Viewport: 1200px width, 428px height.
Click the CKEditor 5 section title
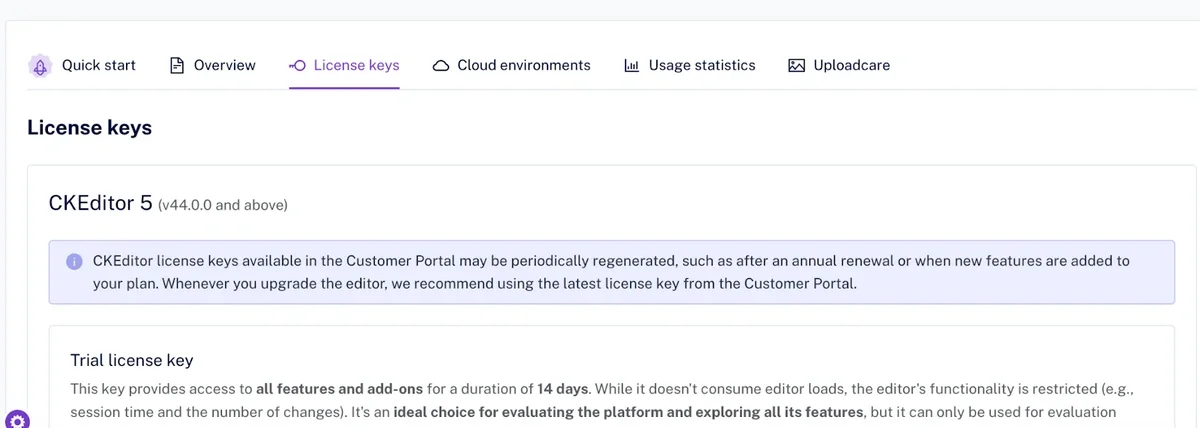tap(100, 204)
